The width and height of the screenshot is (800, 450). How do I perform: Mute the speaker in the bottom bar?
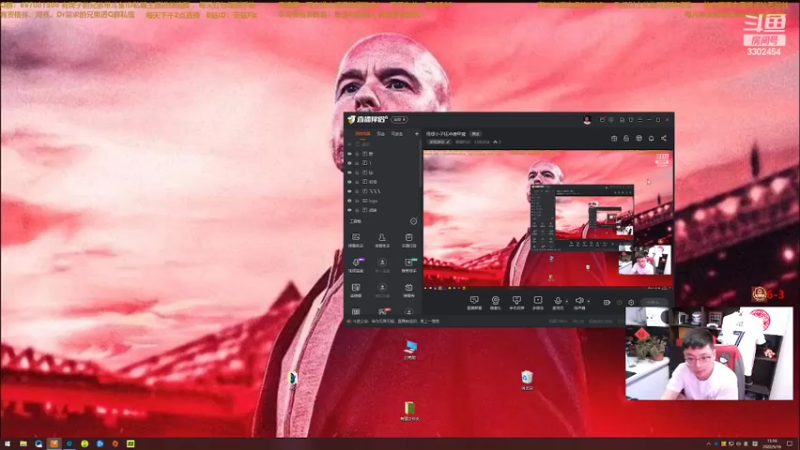coord(579,303)
